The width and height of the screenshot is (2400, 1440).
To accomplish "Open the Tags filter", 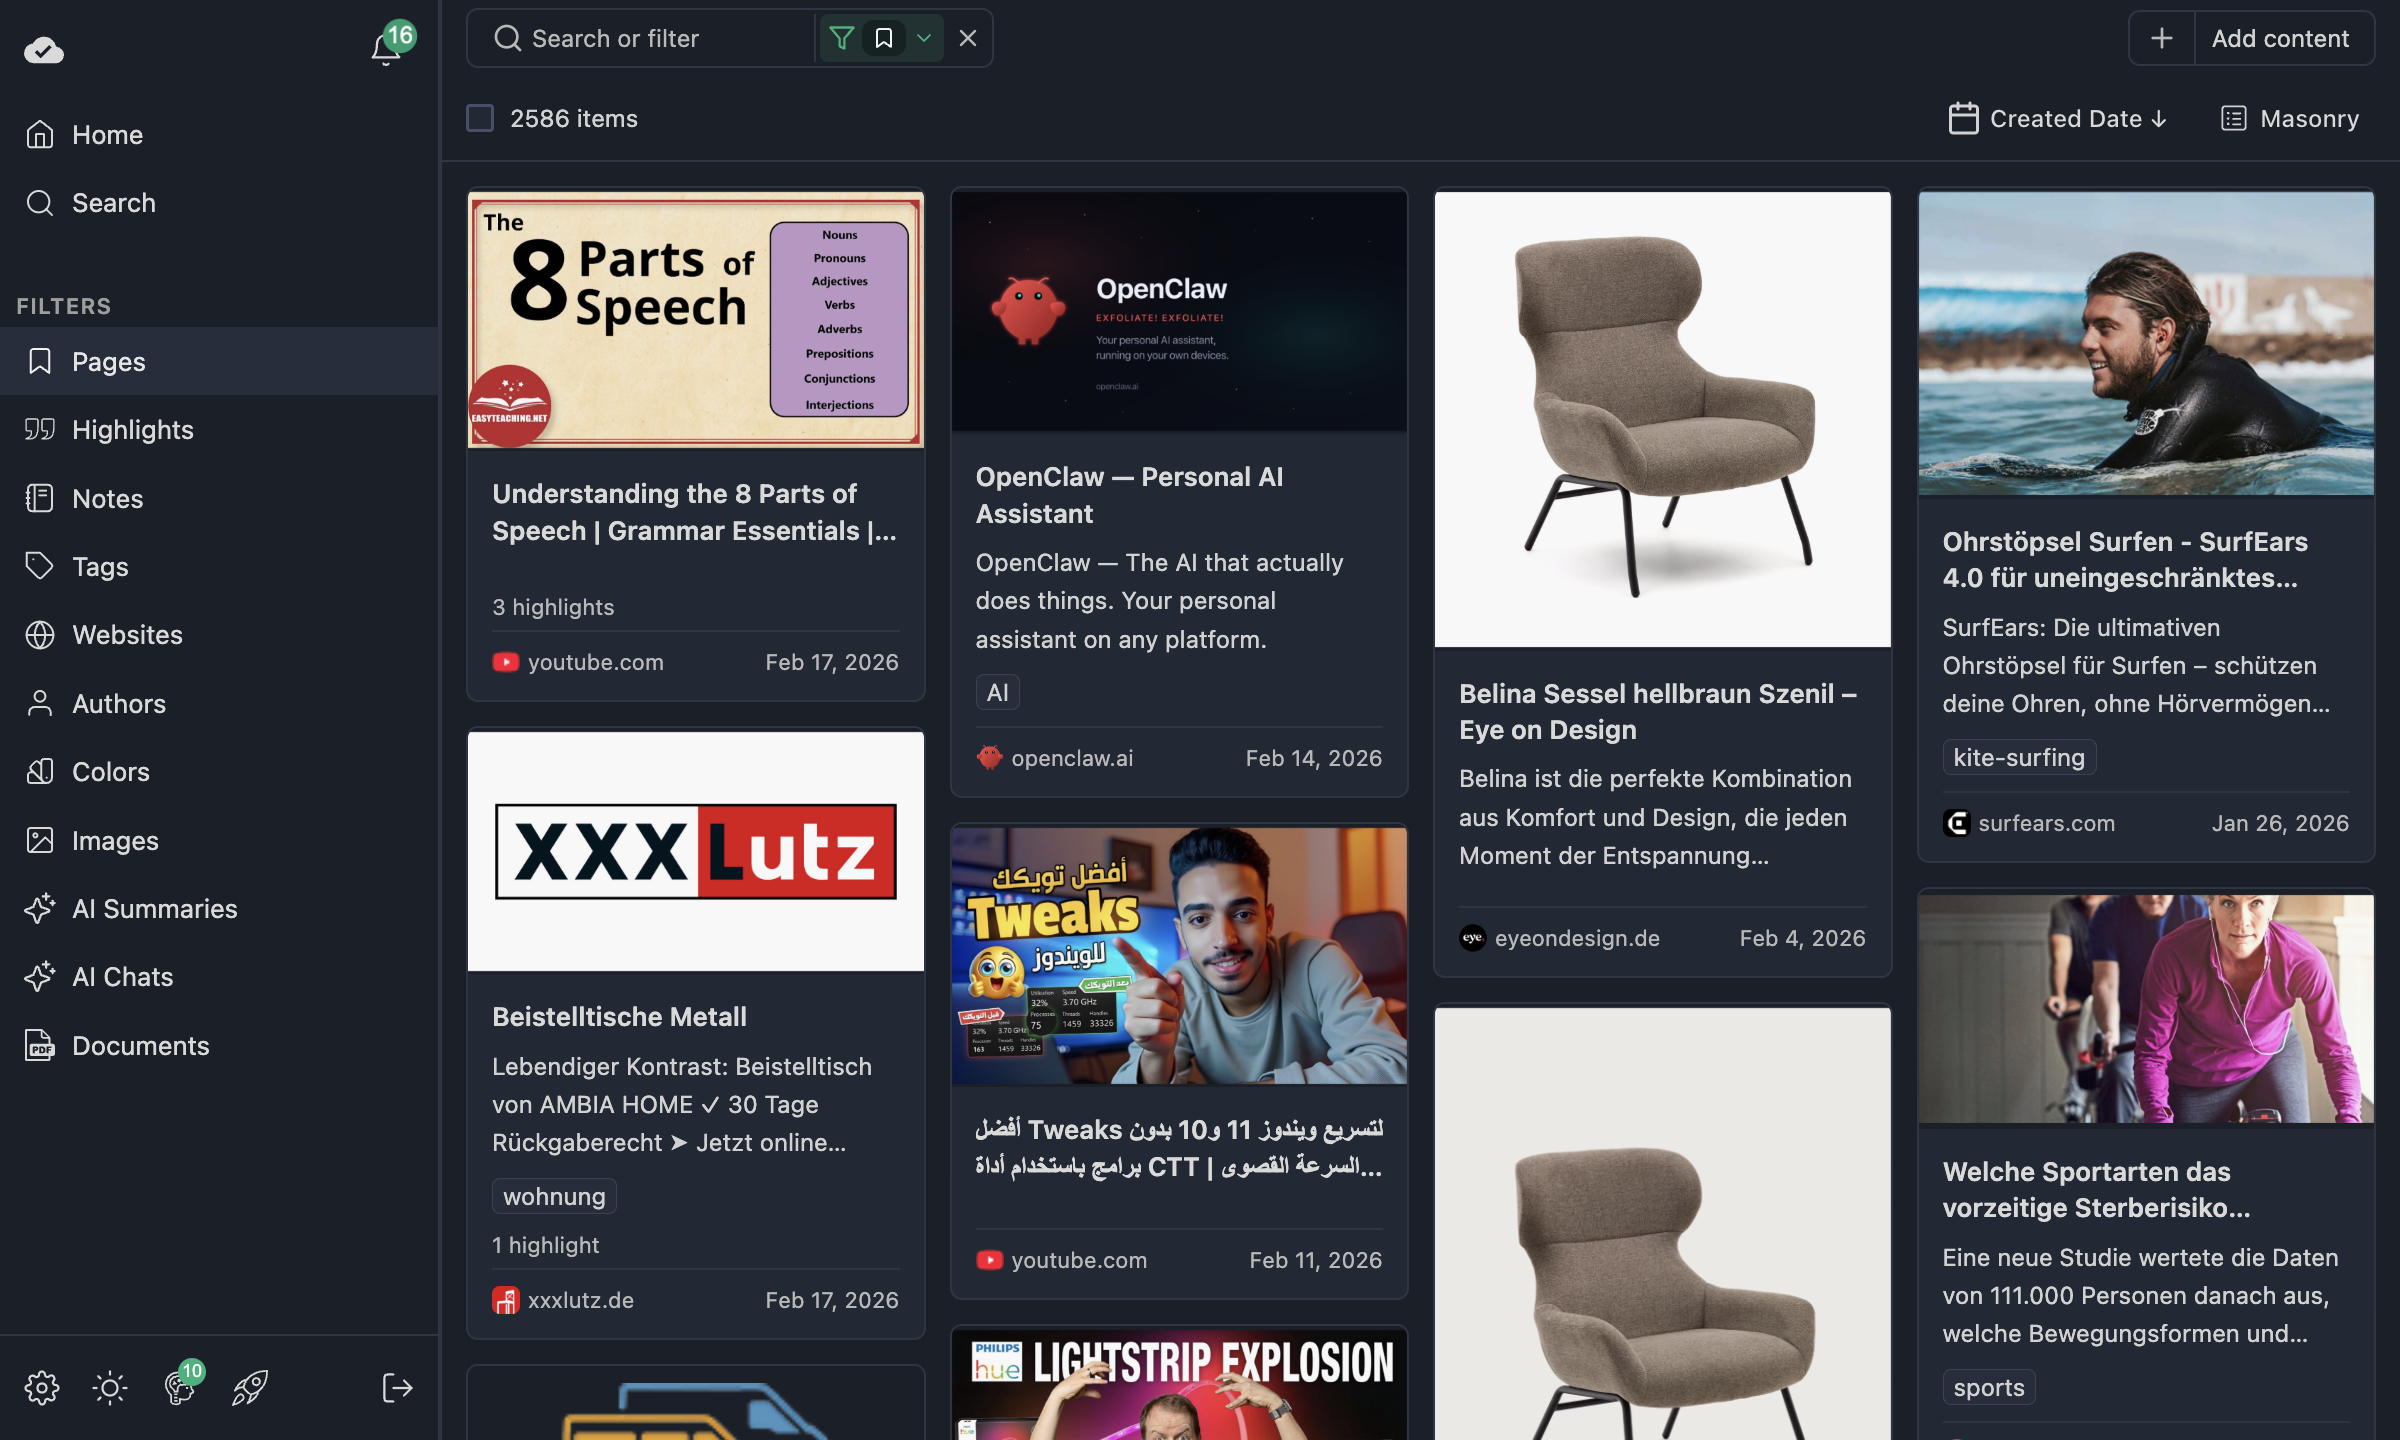I will 101,566.
